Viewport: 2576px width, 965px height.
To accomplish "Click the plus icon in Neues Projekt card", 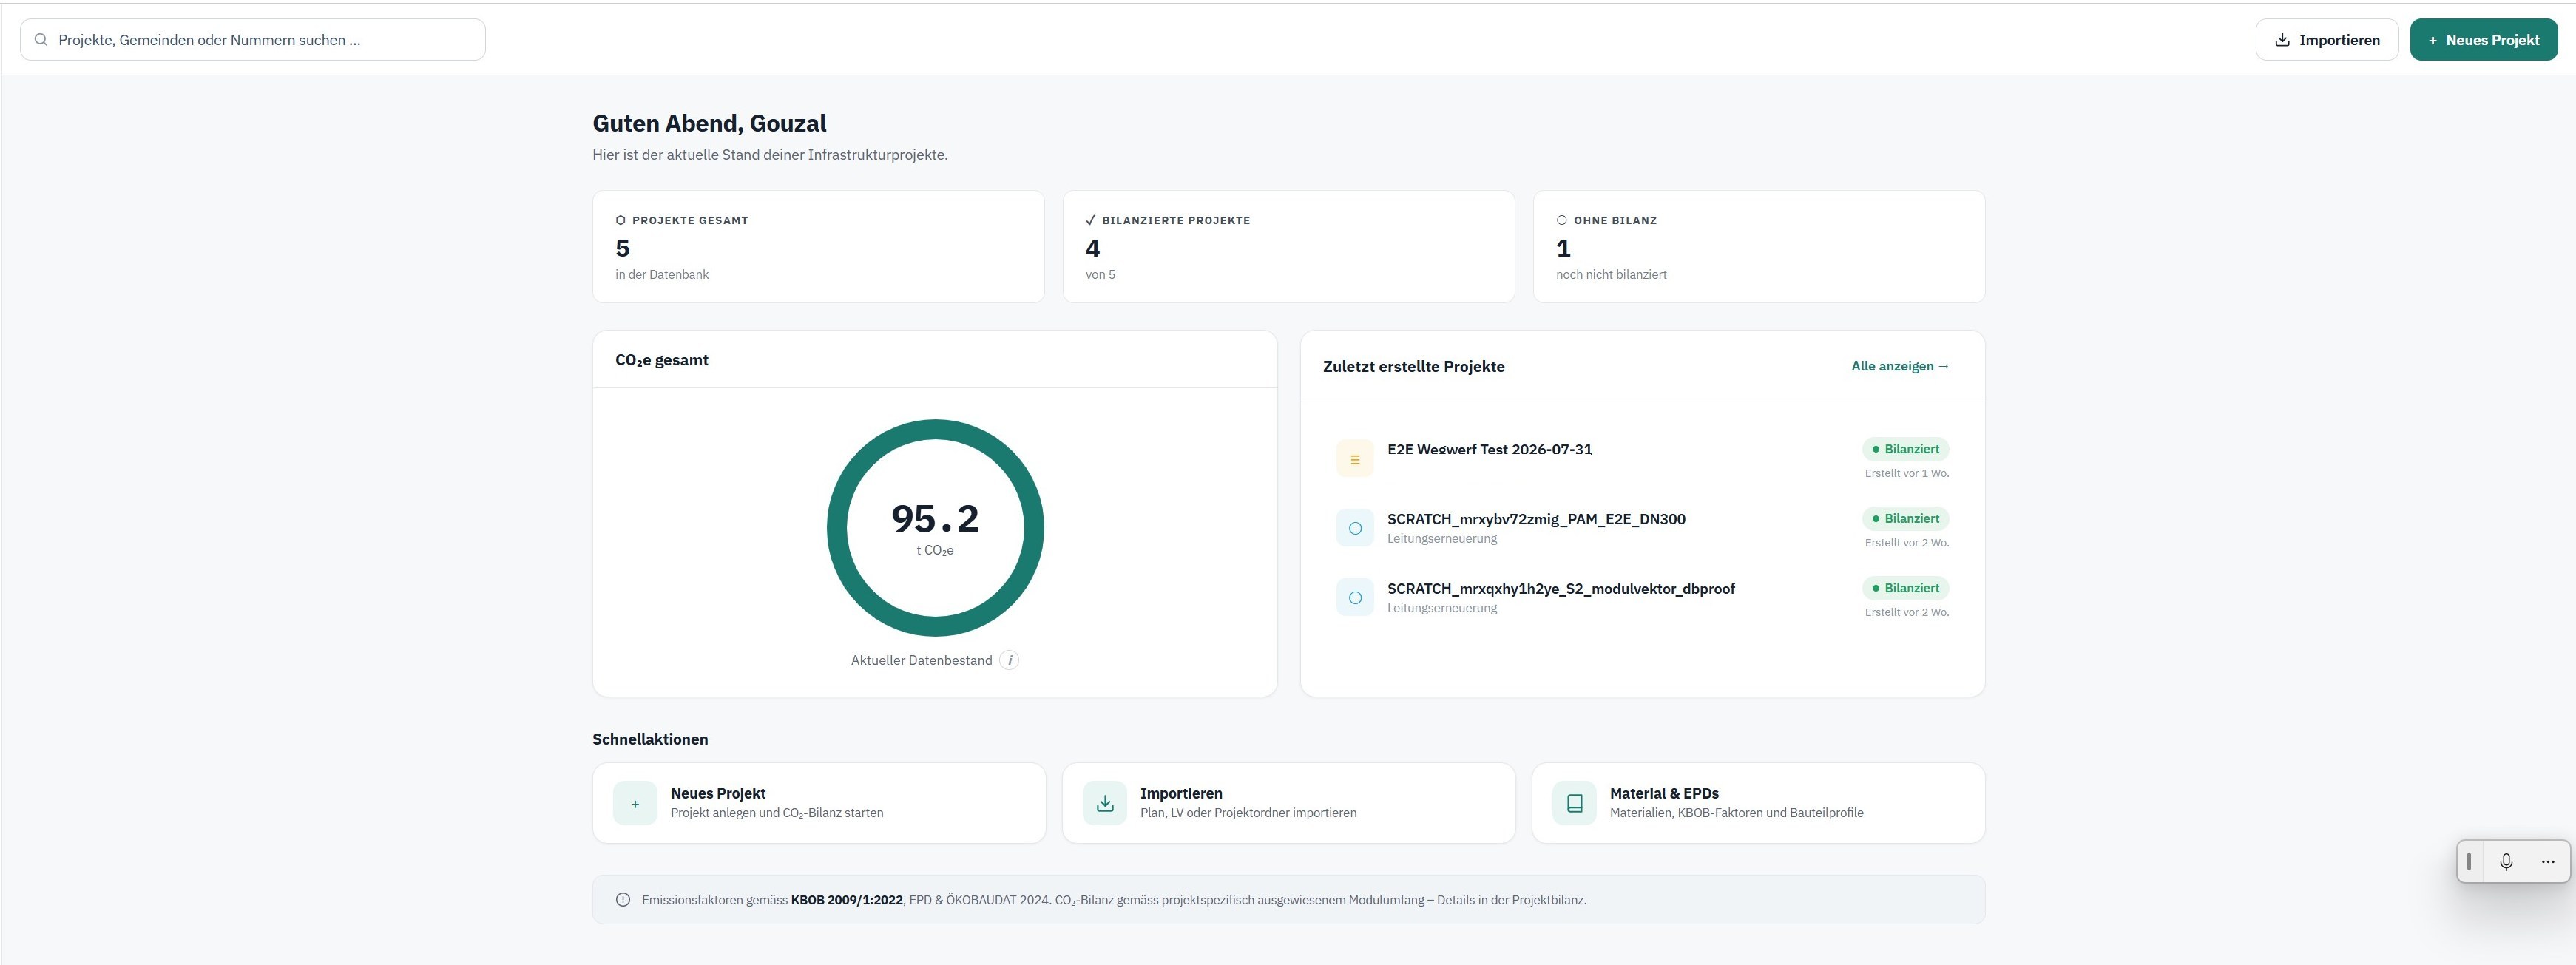I will (x=635, y=803).
